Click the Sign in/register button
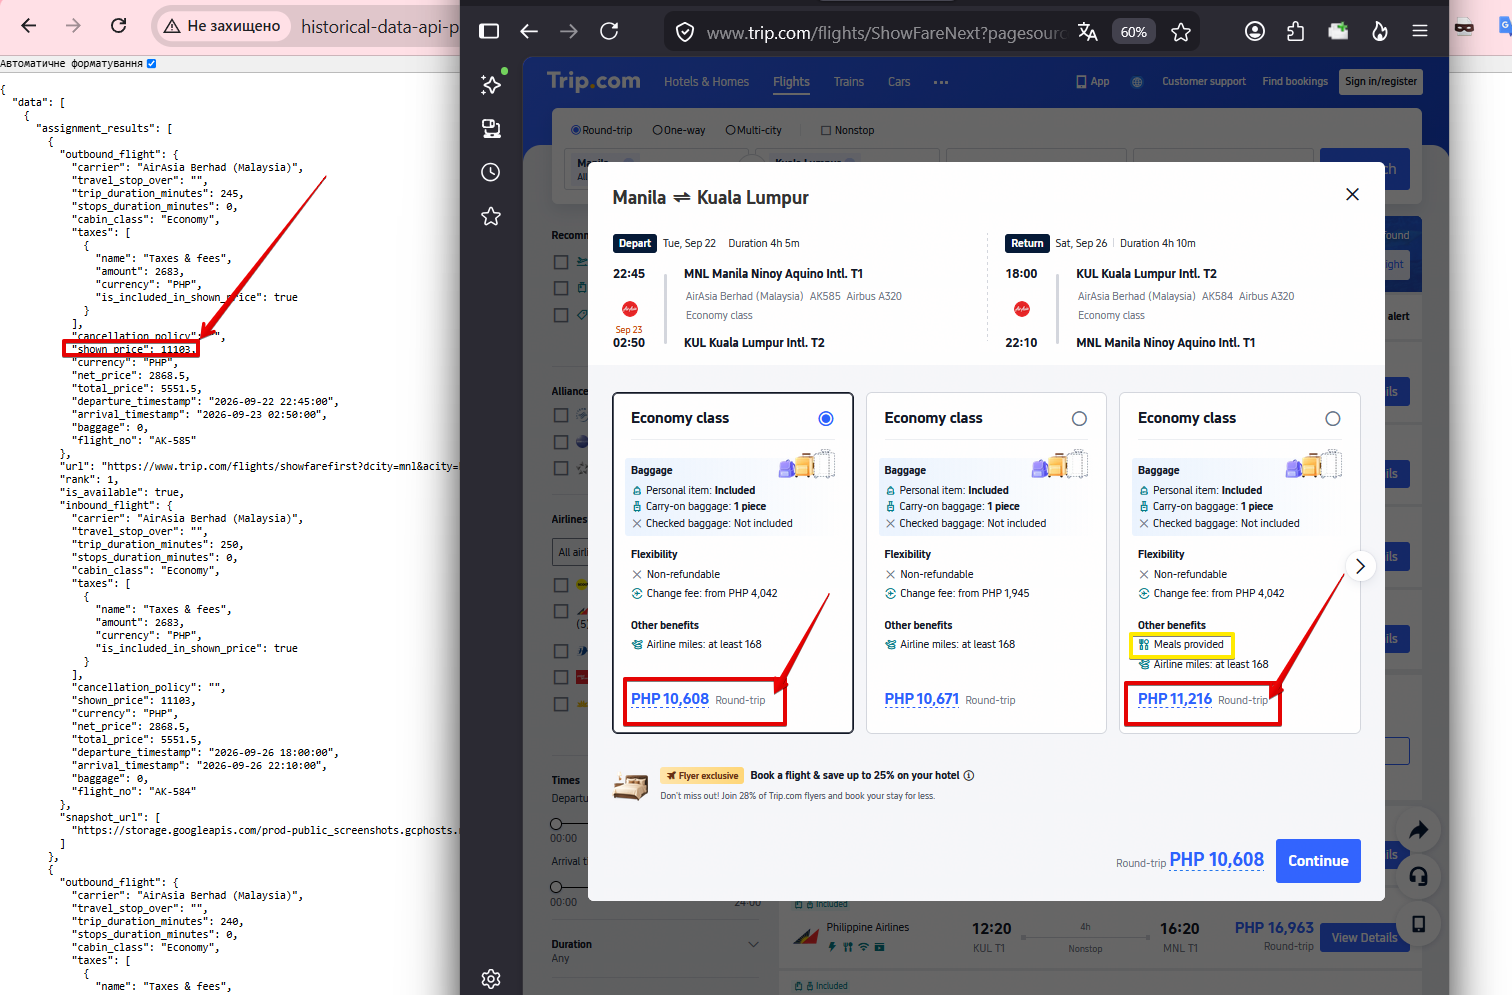This screenshot has height=995, width=1512. (1381, 82)
